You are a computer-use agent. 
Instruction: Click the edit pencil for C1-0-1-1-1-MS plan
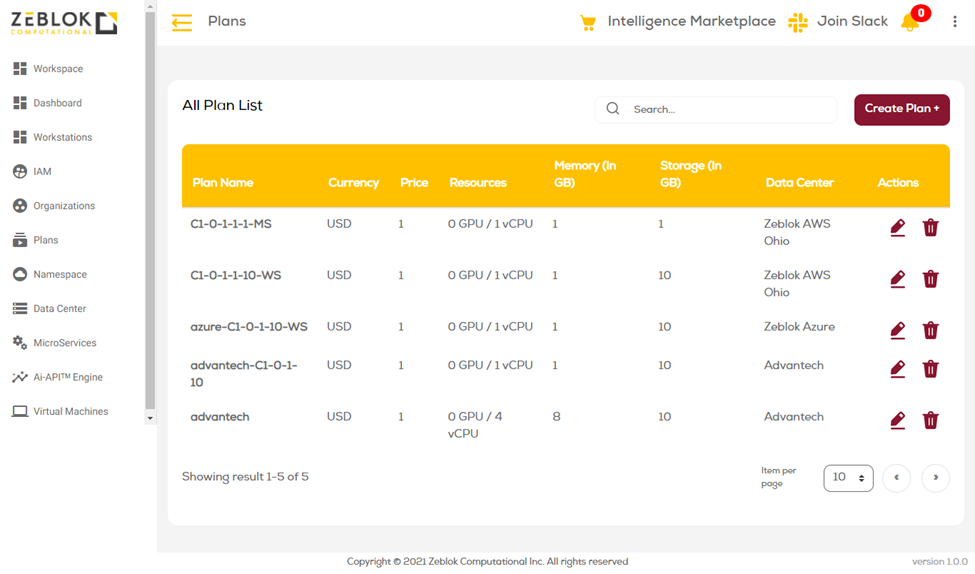point(897,228)
